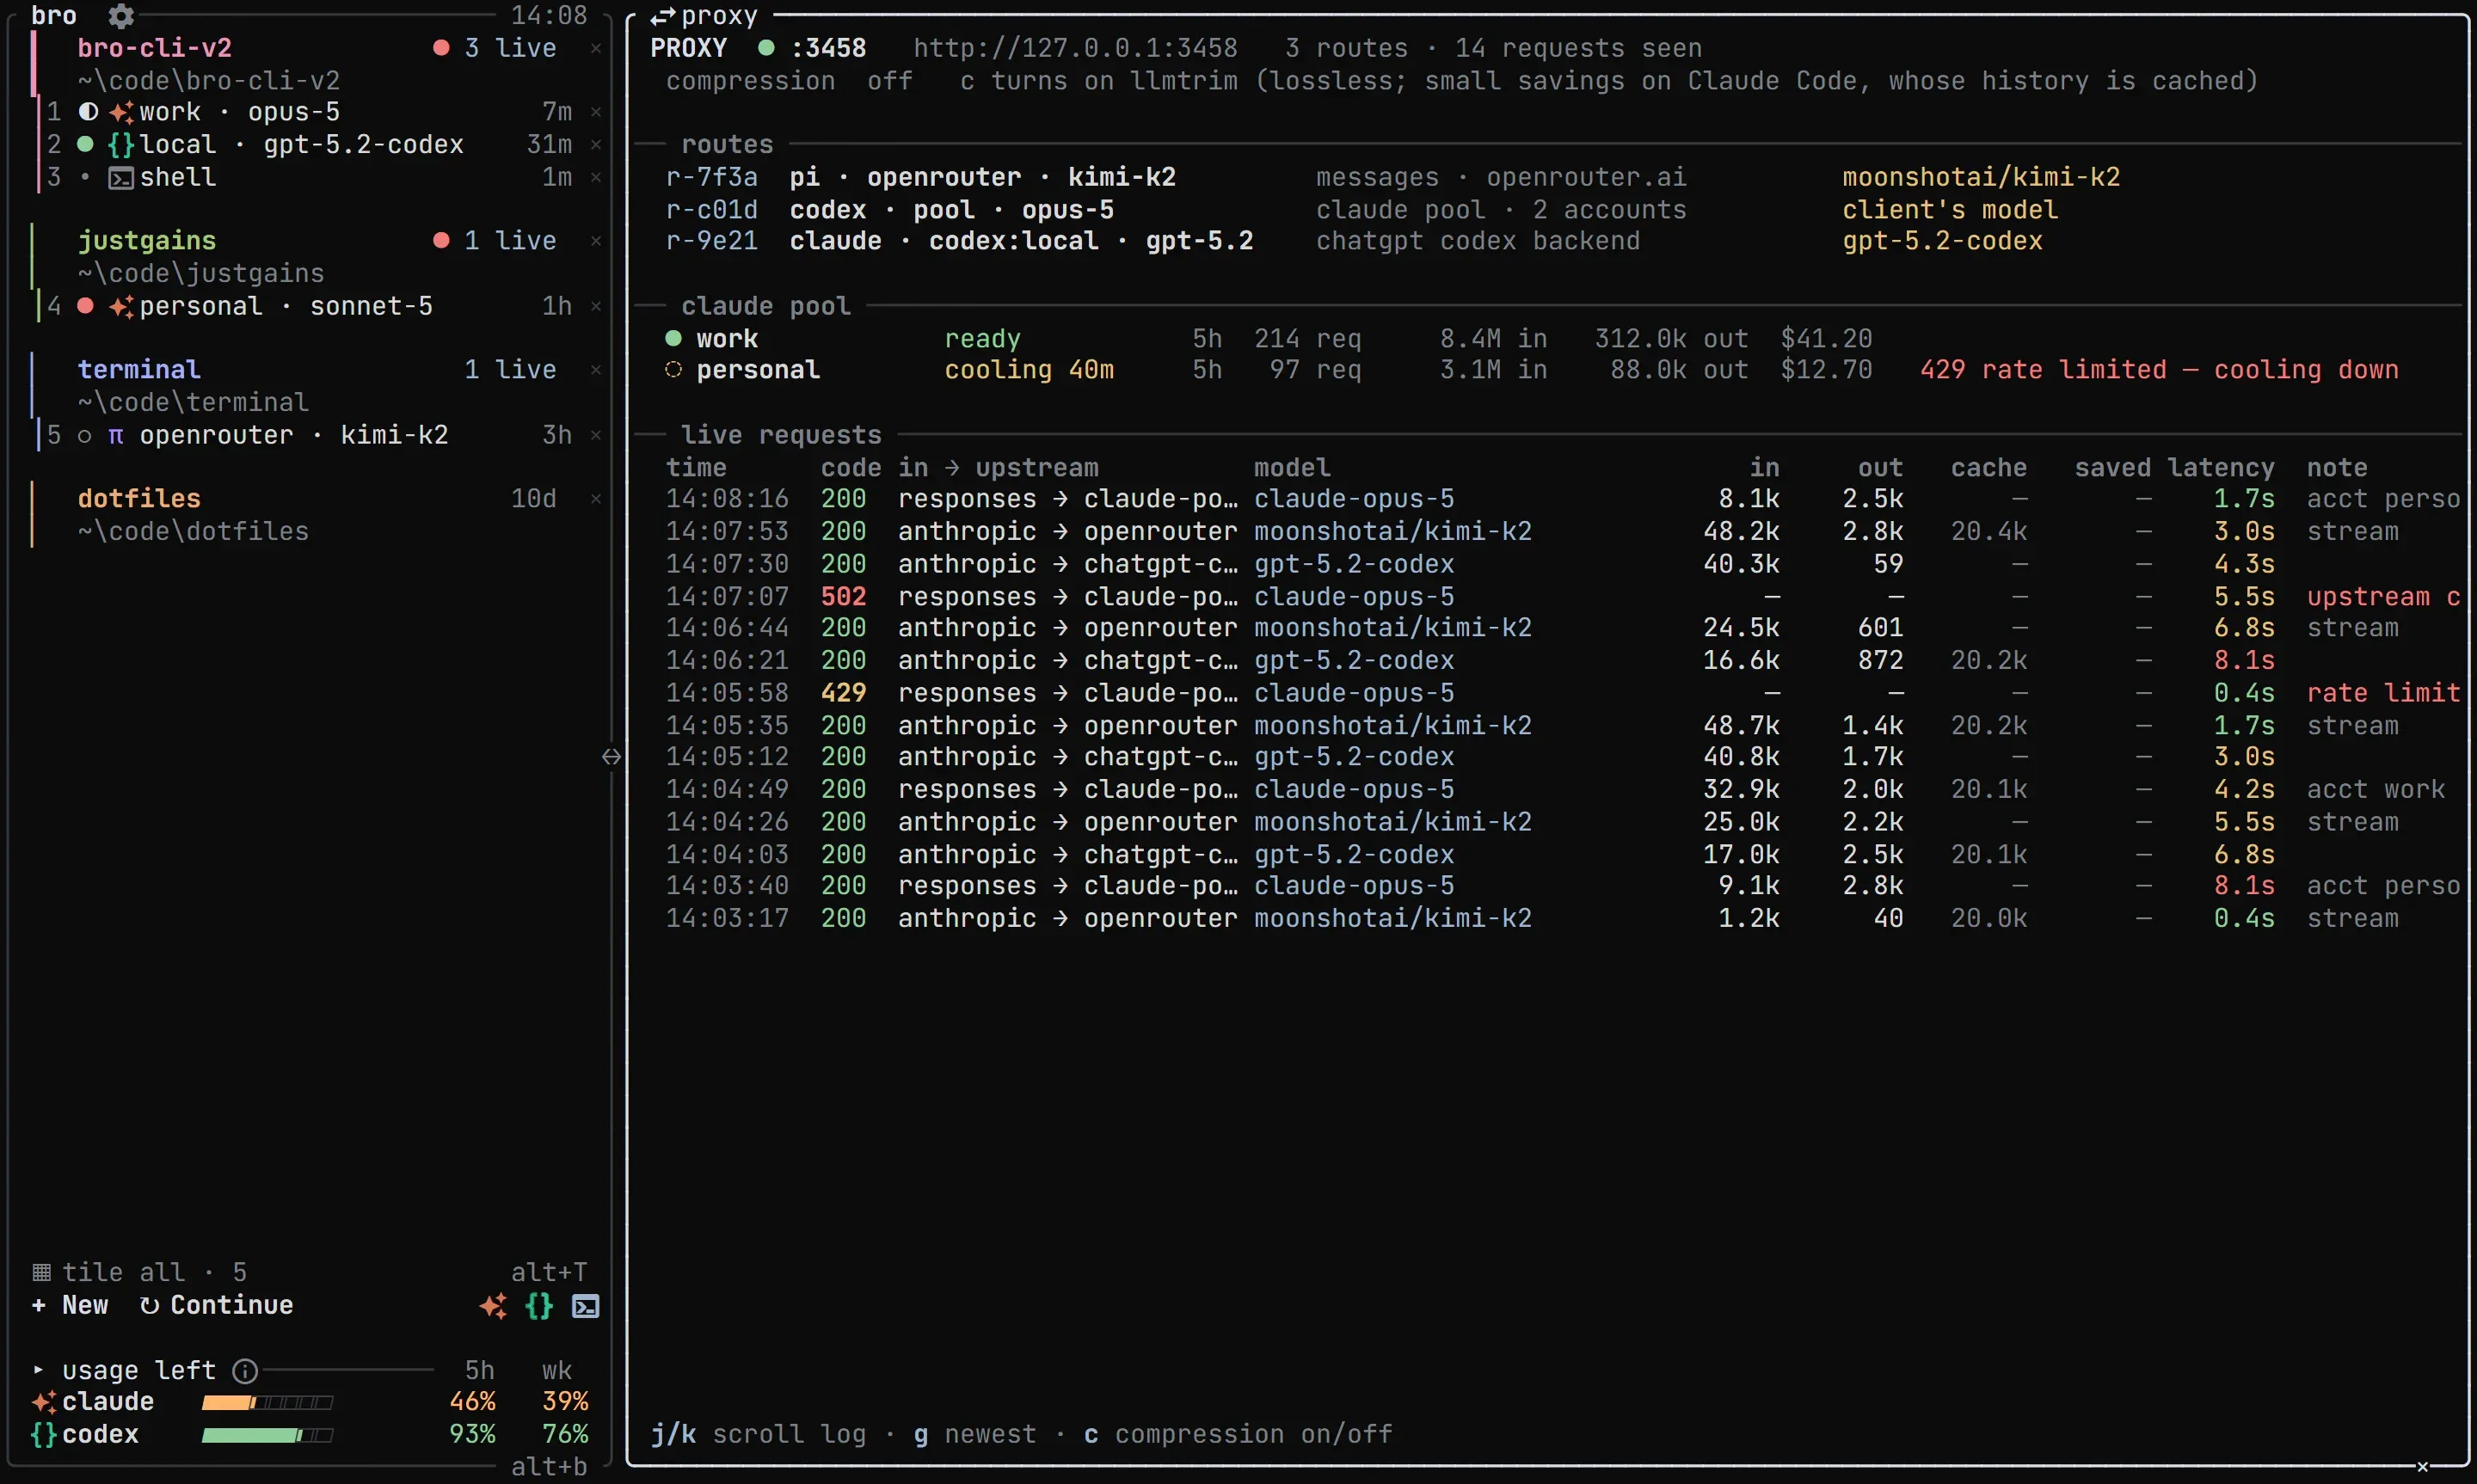Click the codex wk 76% value
The image size is (2477, 1484).
coord(565,1434)
